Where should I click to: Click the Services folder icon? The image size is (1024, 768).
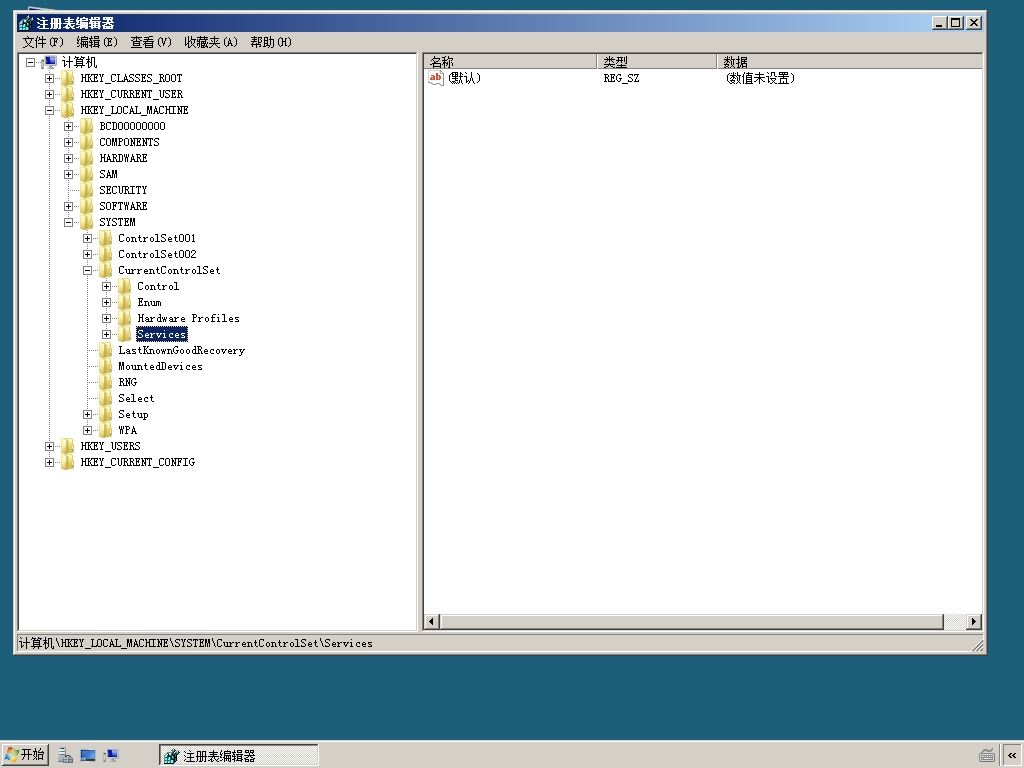(124, 334)
